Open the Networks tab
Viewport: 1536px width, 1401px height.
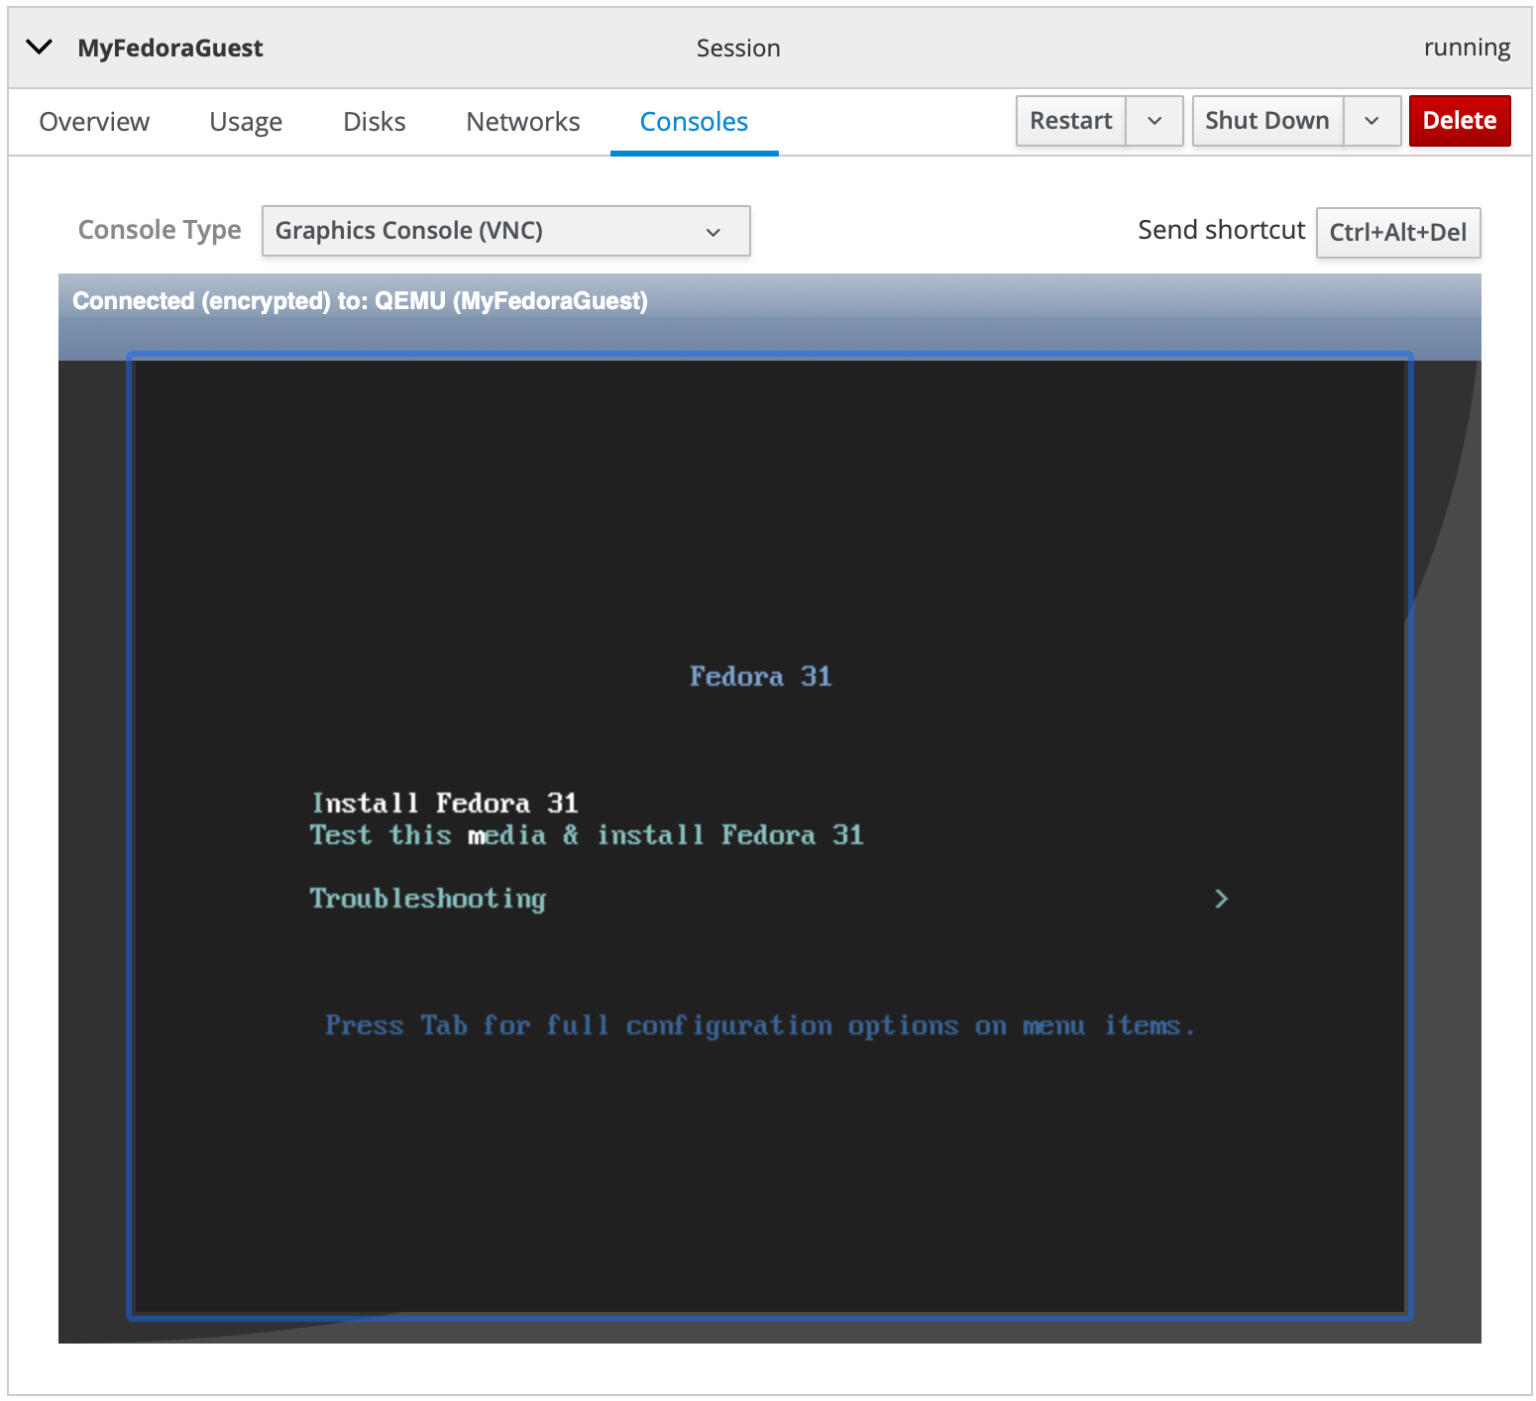pos(522,121)
